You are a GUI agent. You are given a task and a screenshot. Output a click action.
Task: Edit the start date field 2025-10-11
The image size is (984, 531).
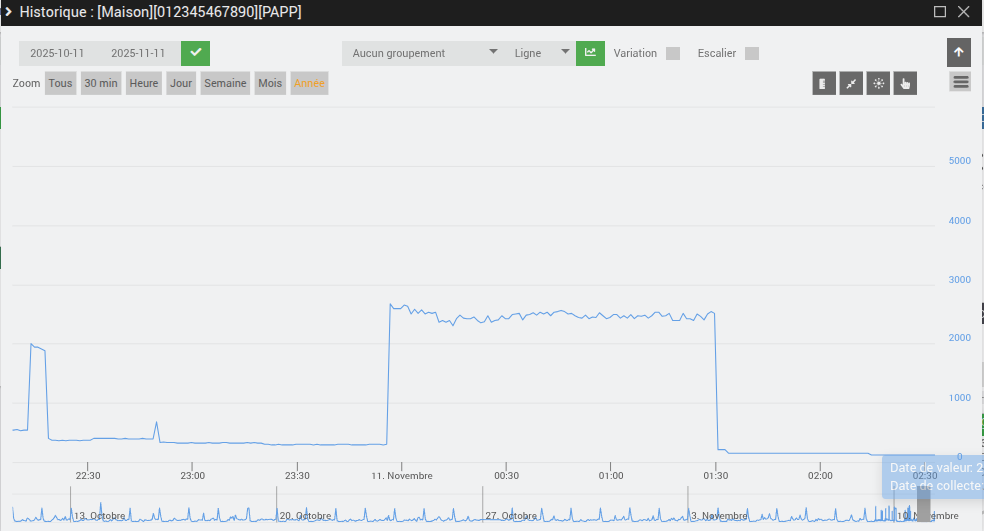pyautogui.click(x=57, y=53)
